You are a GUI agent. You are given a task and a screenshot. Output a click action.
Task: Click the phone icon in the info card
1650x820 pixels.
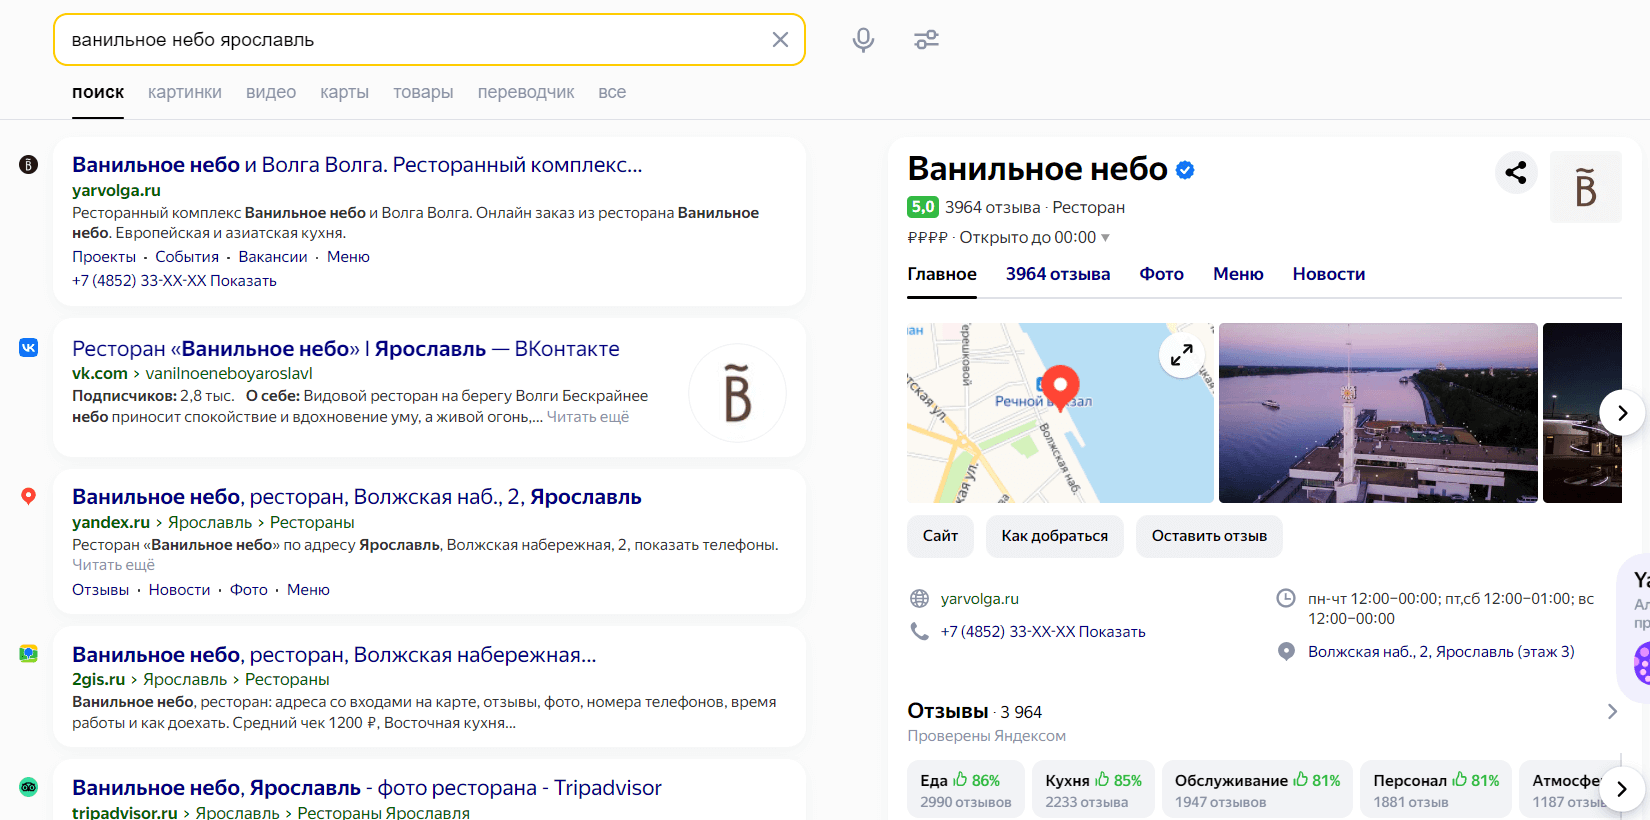pos(920,631)
